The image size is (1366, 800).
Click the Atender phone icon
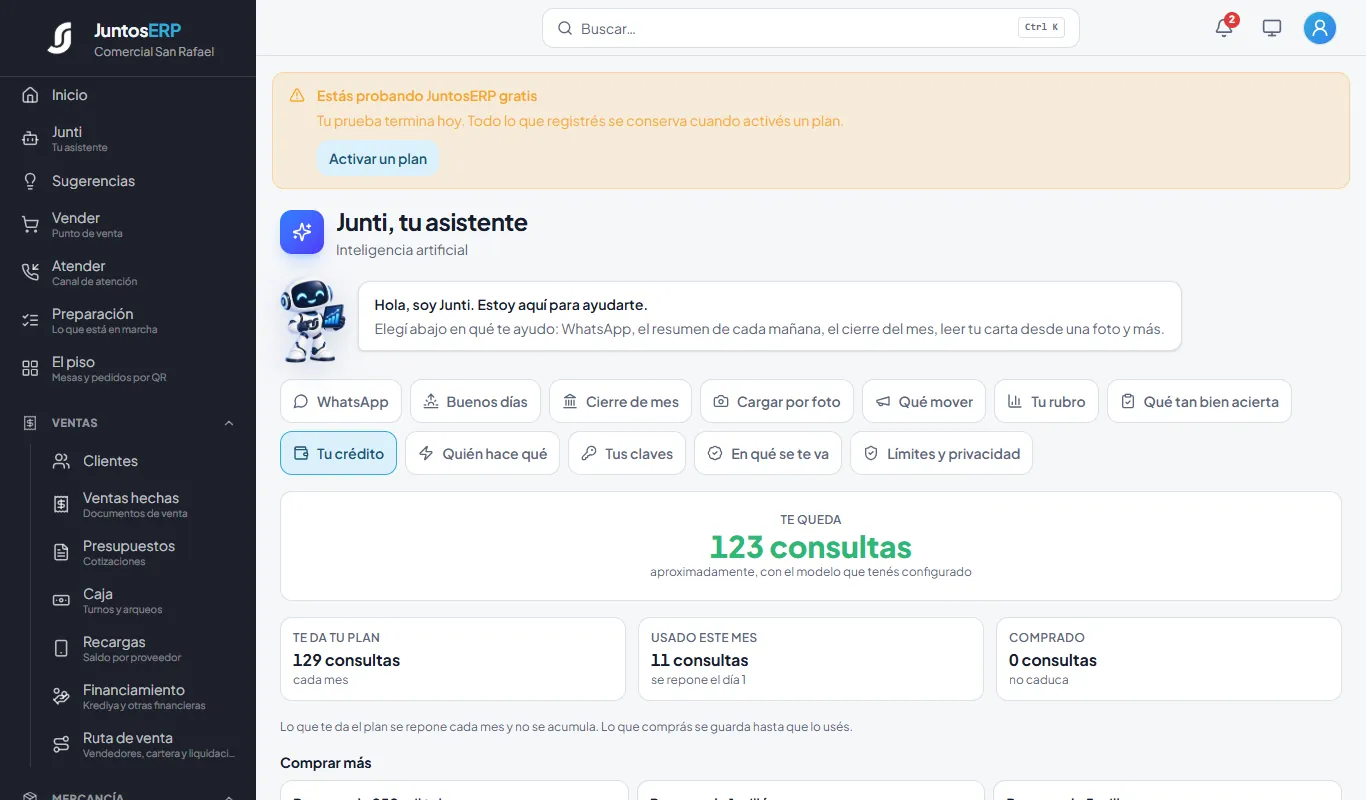point(30,273)
